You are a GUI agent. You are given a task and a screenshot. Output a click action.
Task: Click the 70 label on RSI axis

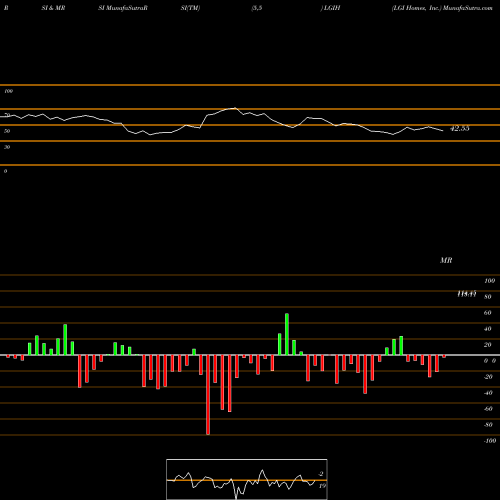coord(7,115)
